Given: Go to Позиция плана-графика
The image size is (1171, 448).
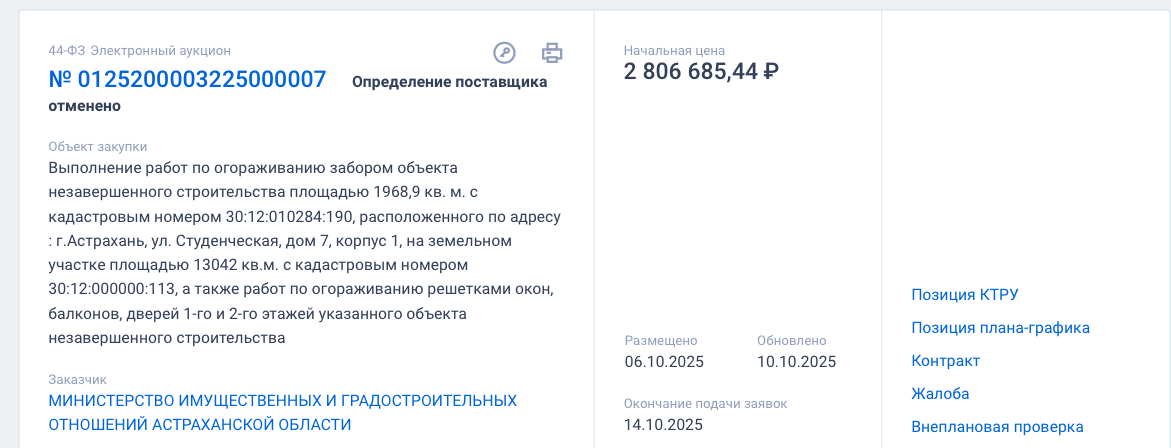Looking at the screenshot, I should [x=1000, y=328].
